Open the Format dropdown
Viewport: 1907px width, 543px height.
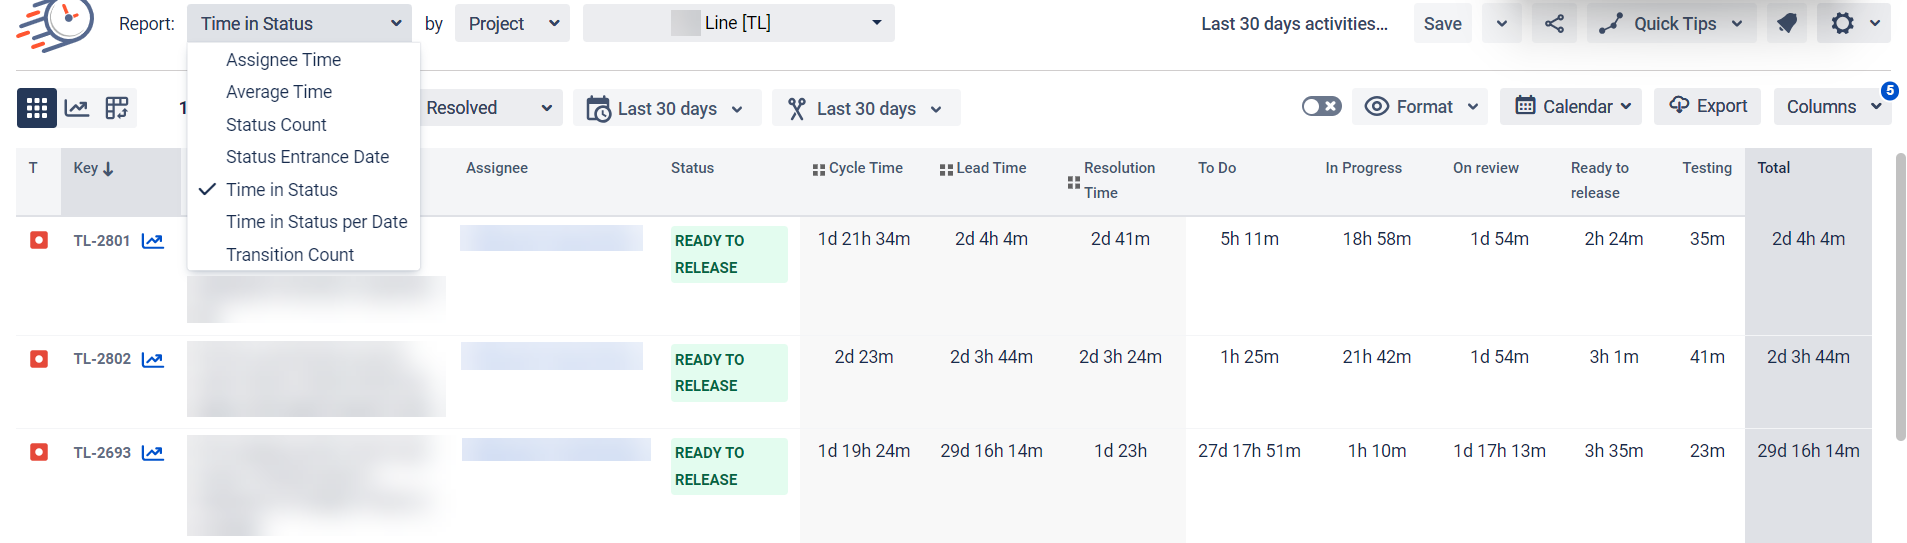click(1421, 106)
